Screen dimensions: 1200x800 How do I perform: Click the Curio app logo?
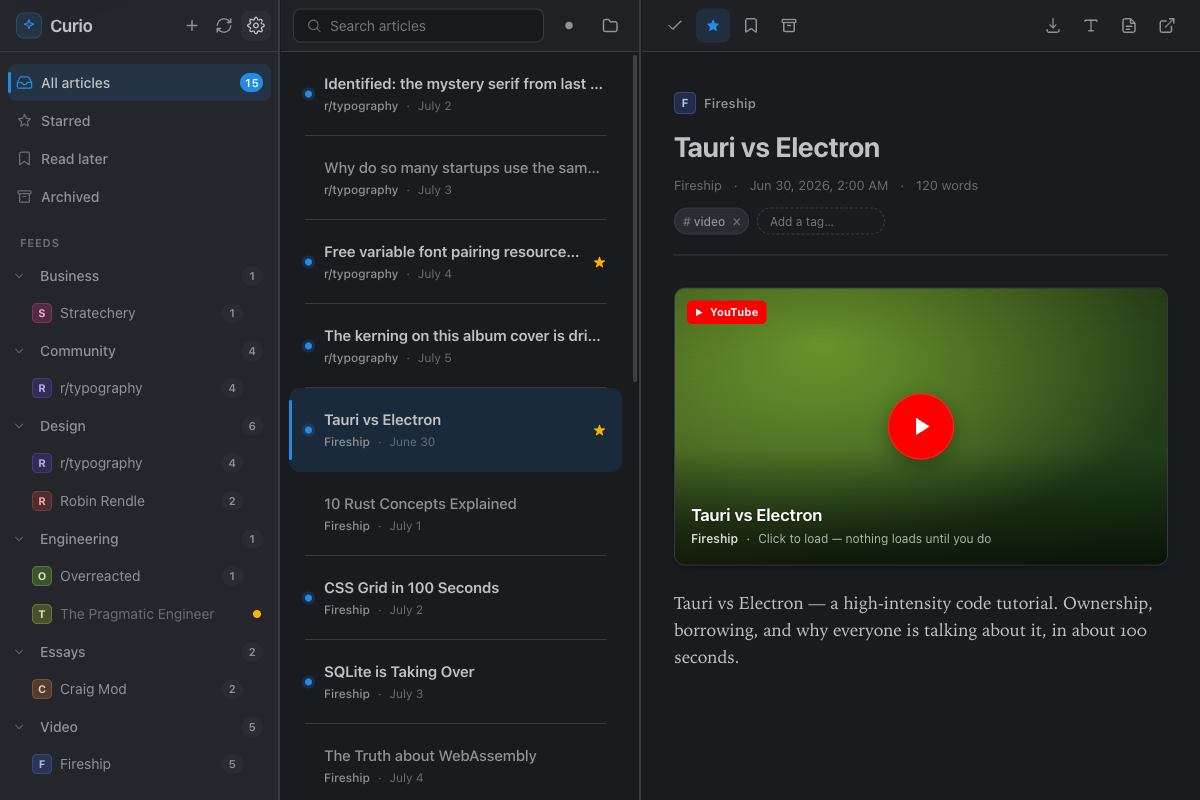(29, 26)
